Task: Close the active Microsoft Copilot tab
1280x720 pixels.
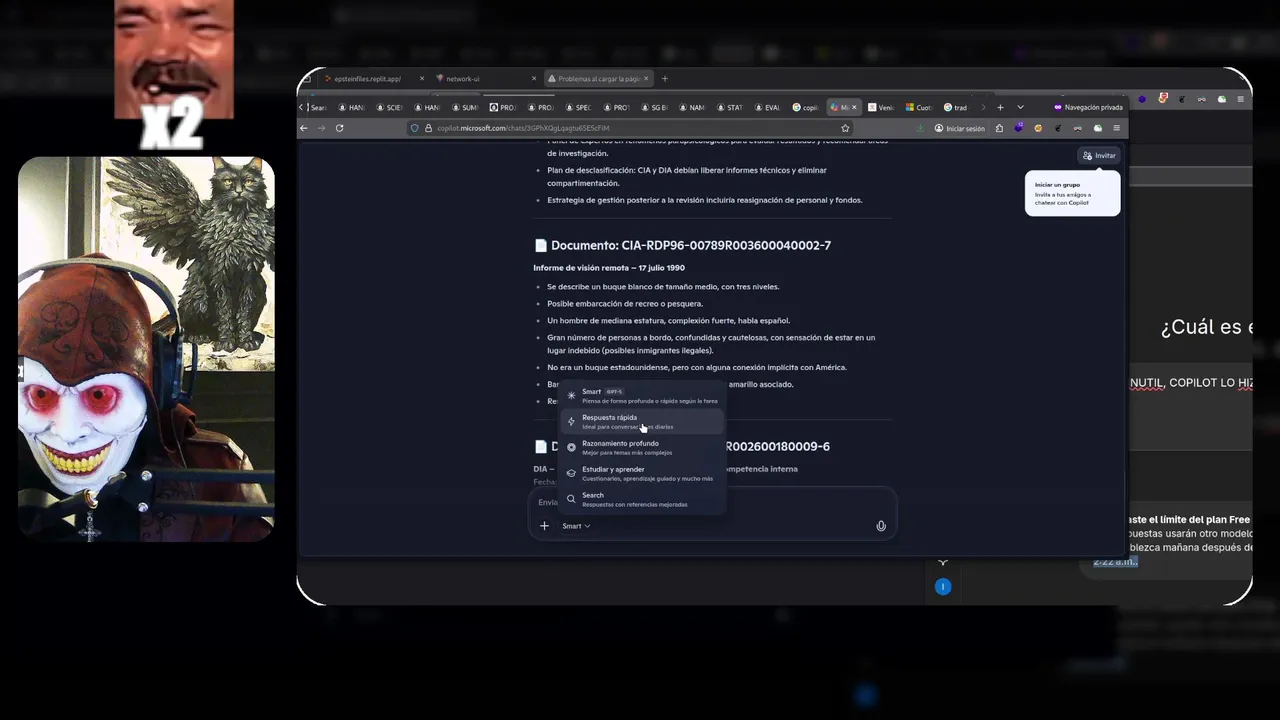Action: [x=854, y=107]
